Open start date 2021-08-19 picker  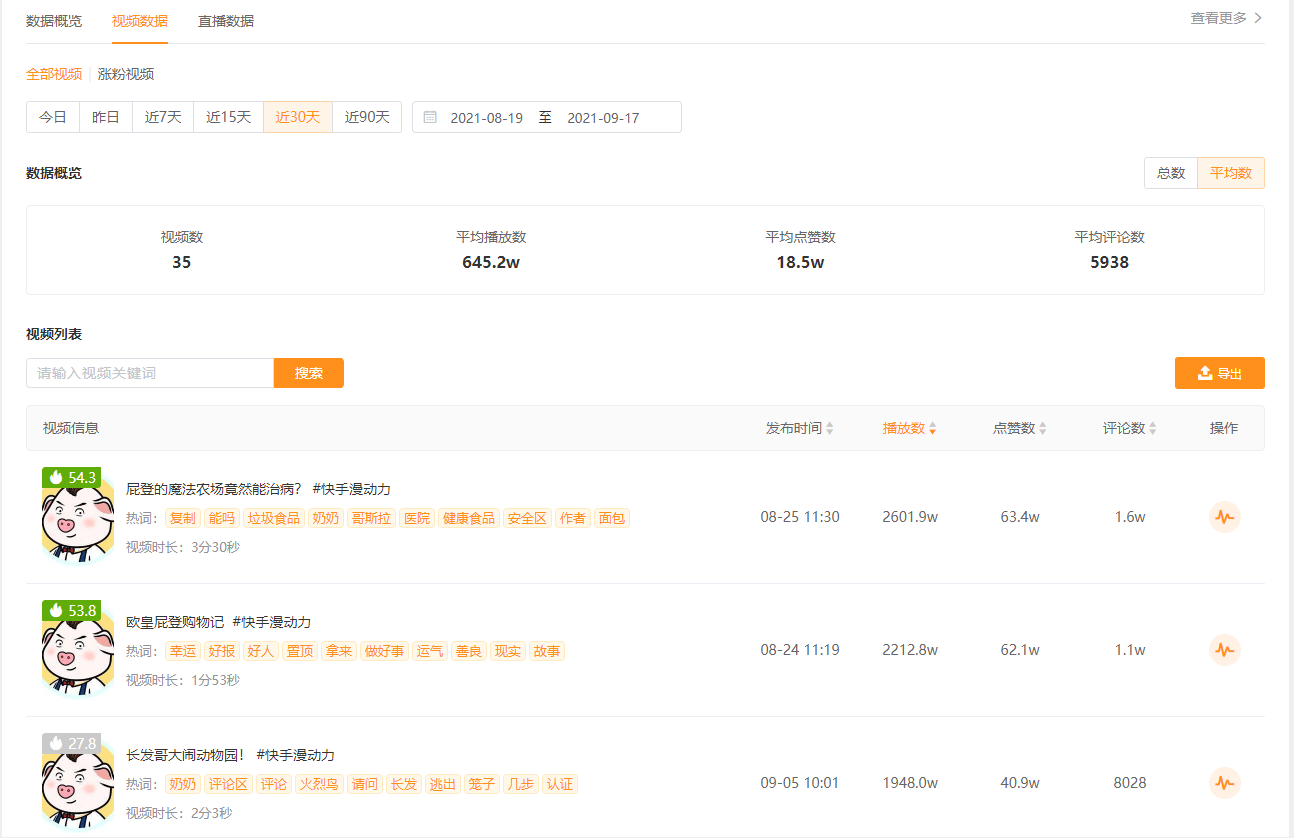(x=486, y=118)
